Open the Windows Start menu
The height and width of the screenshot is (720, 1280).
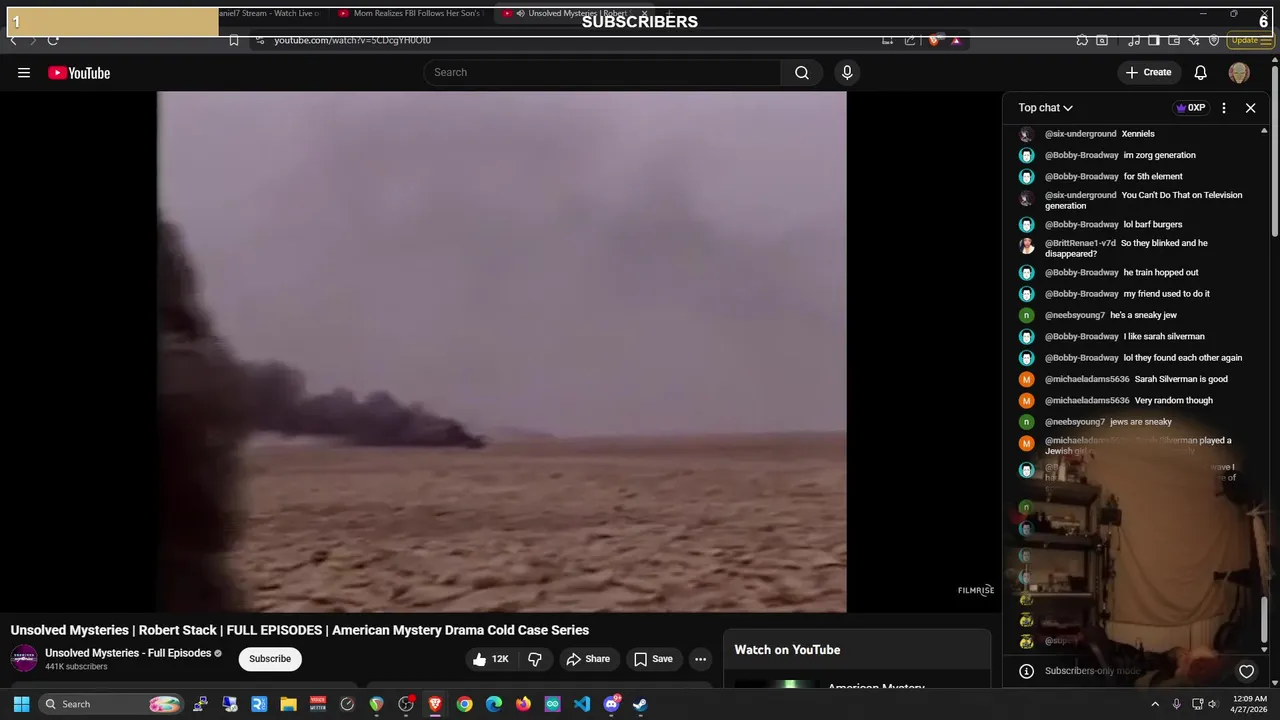[21, 704]
